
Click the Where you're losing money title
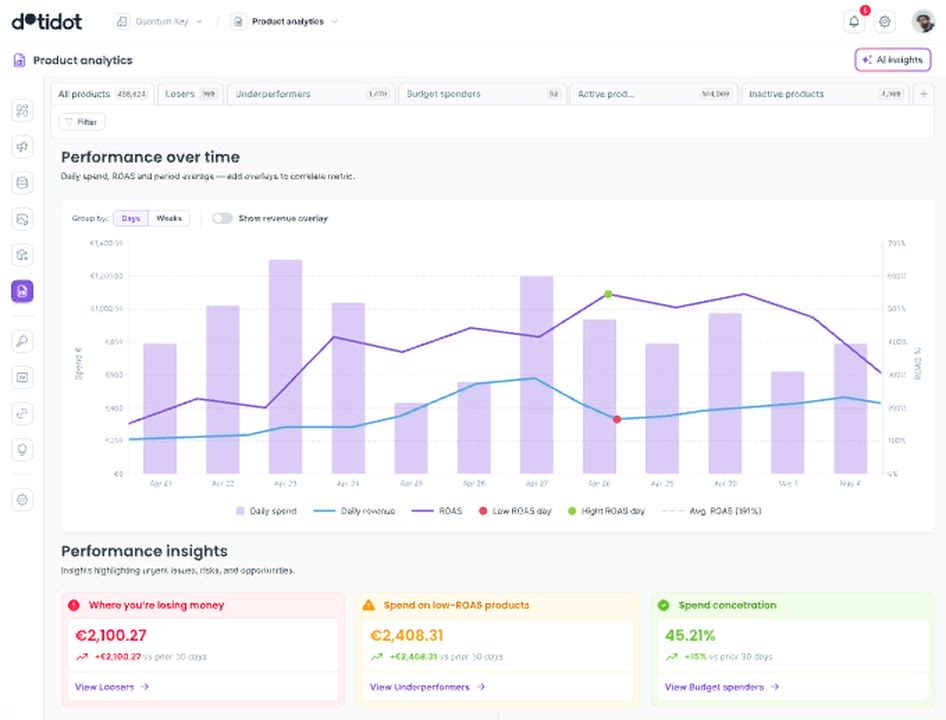pyautogui.click(x=156, y=605)
